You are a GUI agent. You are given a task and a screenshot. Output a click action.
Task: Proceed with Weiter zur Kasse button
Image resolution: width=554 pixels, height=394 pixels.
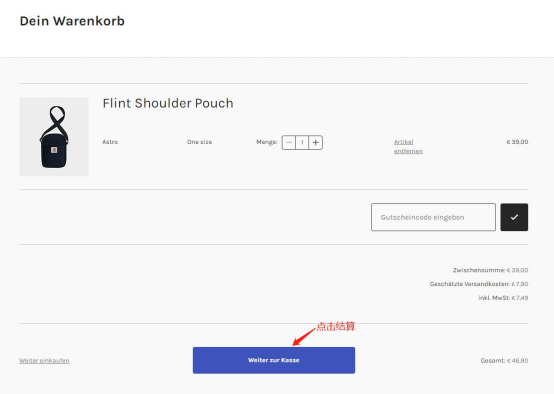point(274,360)
